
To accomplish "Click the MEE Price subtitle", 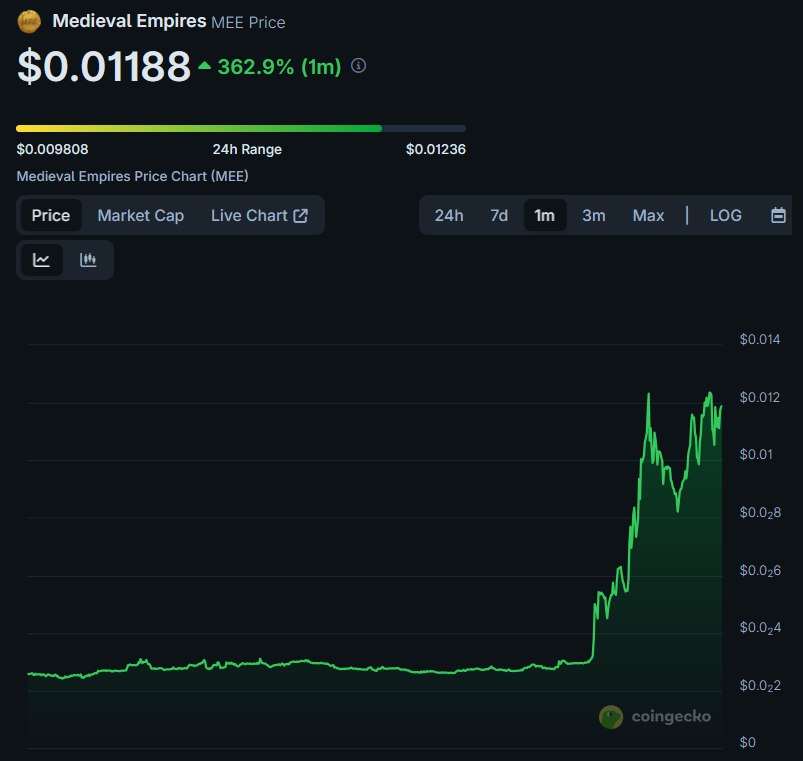I will (248, 23).
